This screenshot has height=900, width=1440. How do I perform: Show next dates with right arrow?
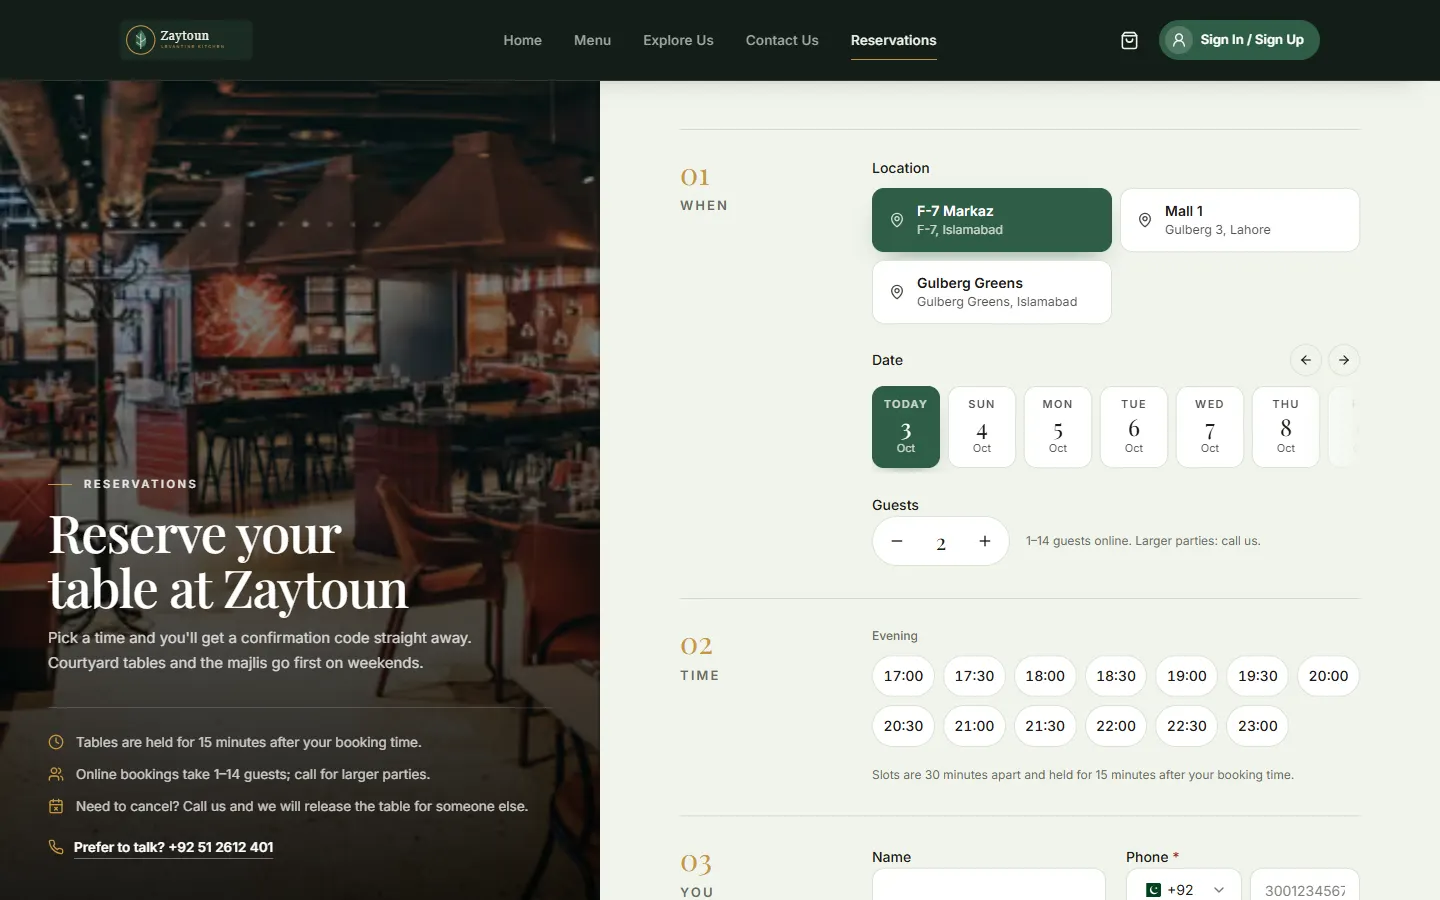point(1344,360)
